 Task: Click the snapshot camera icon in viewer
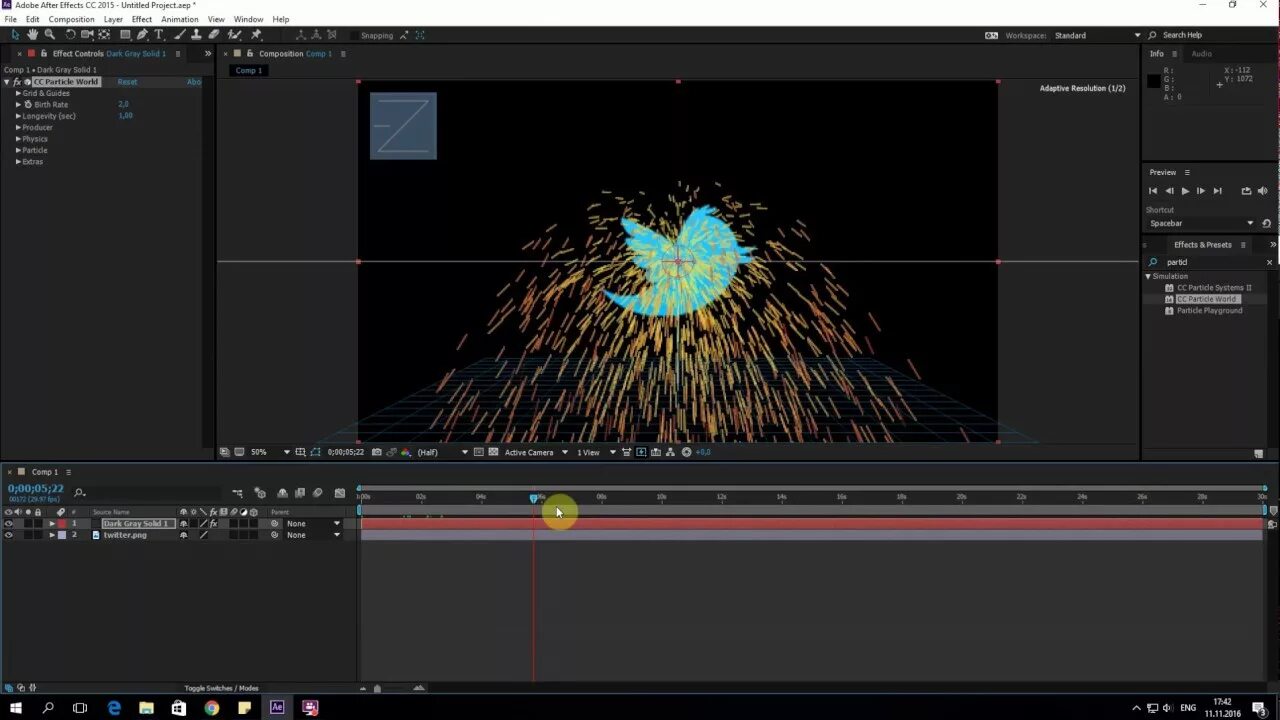pyautogui.click(x=376, y=452)
